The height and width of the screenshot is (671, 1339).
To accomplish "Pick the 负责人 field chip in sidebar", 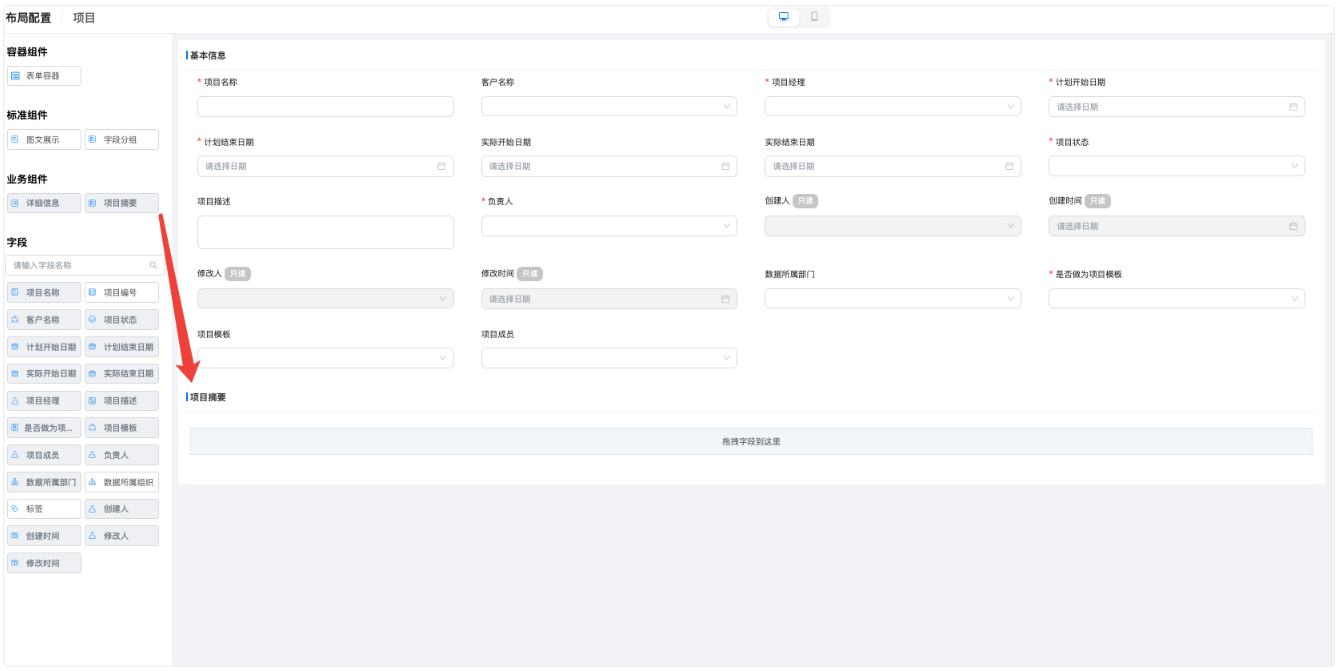I will [122, 455].
